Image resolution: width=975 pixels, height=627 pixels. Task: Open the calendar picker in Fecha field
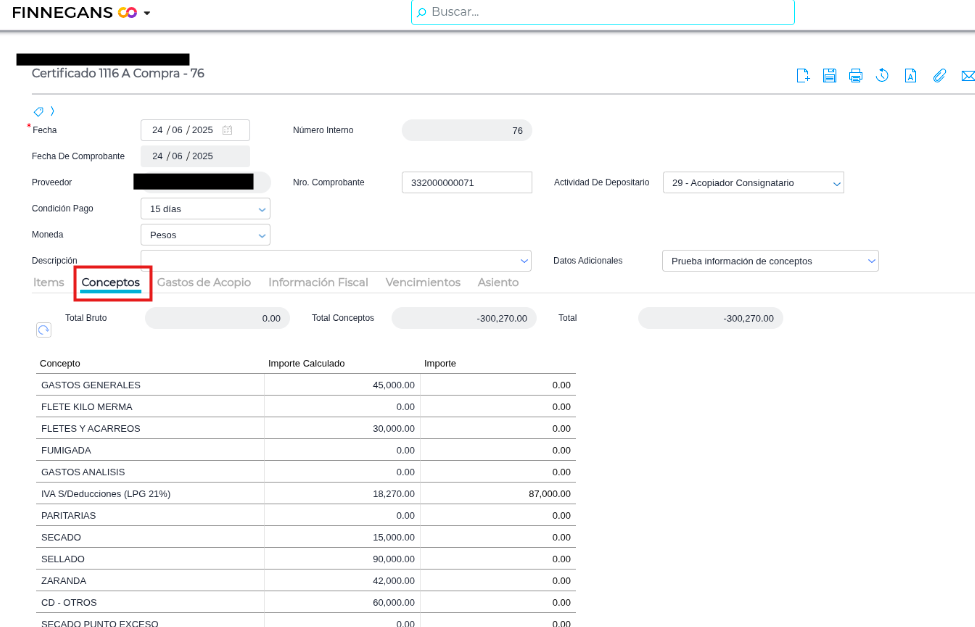coord(227,130)
